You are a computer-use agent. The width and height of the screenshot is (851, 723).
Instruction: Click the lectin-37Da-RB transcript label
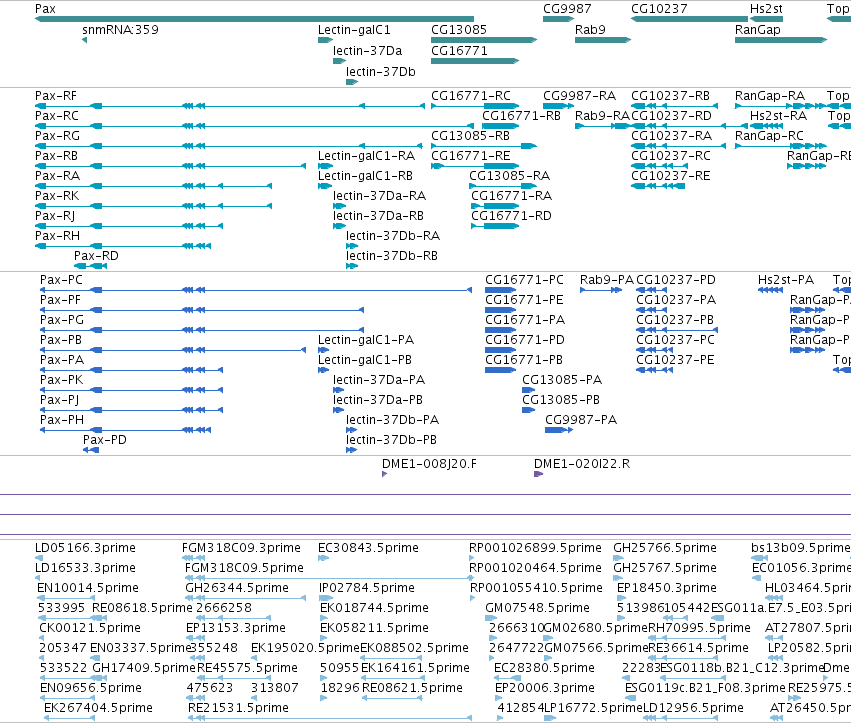(378, 216)
